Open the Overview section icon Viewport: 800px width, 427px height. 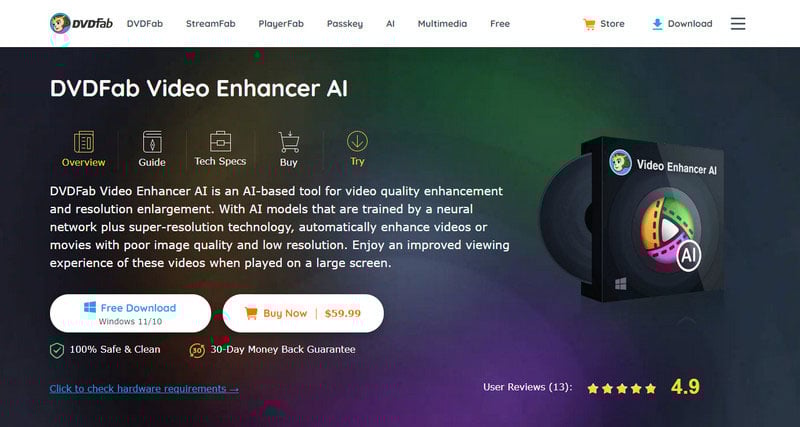click(84, 142)
